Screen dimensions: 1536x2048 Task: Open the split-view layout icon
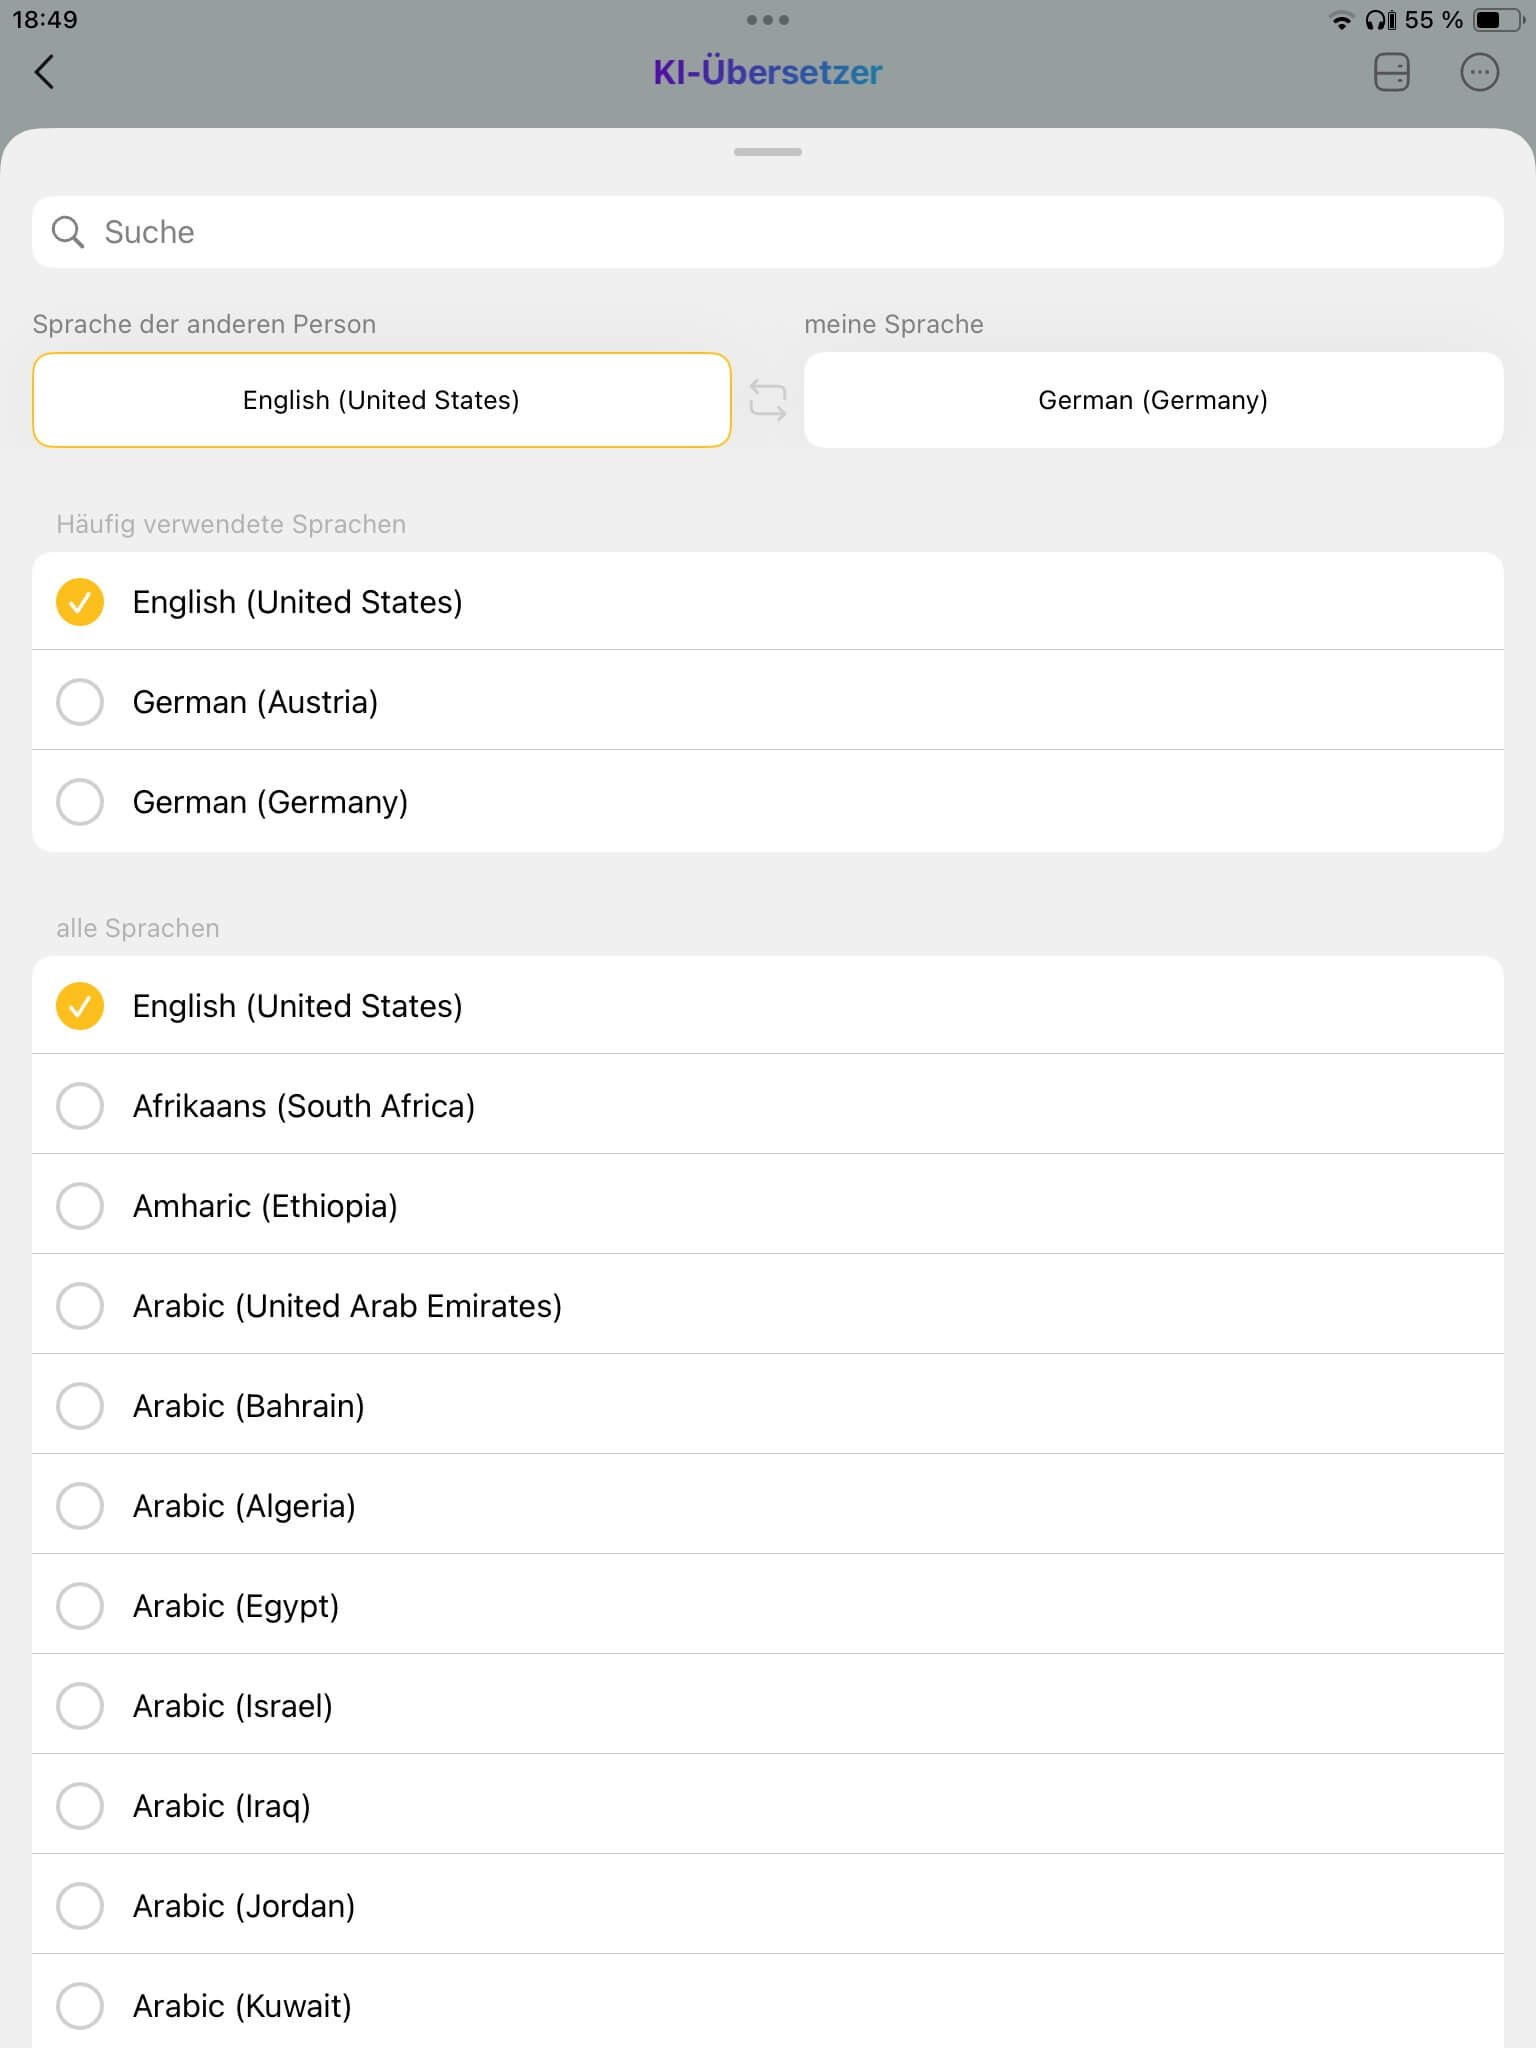(1391, 72)
